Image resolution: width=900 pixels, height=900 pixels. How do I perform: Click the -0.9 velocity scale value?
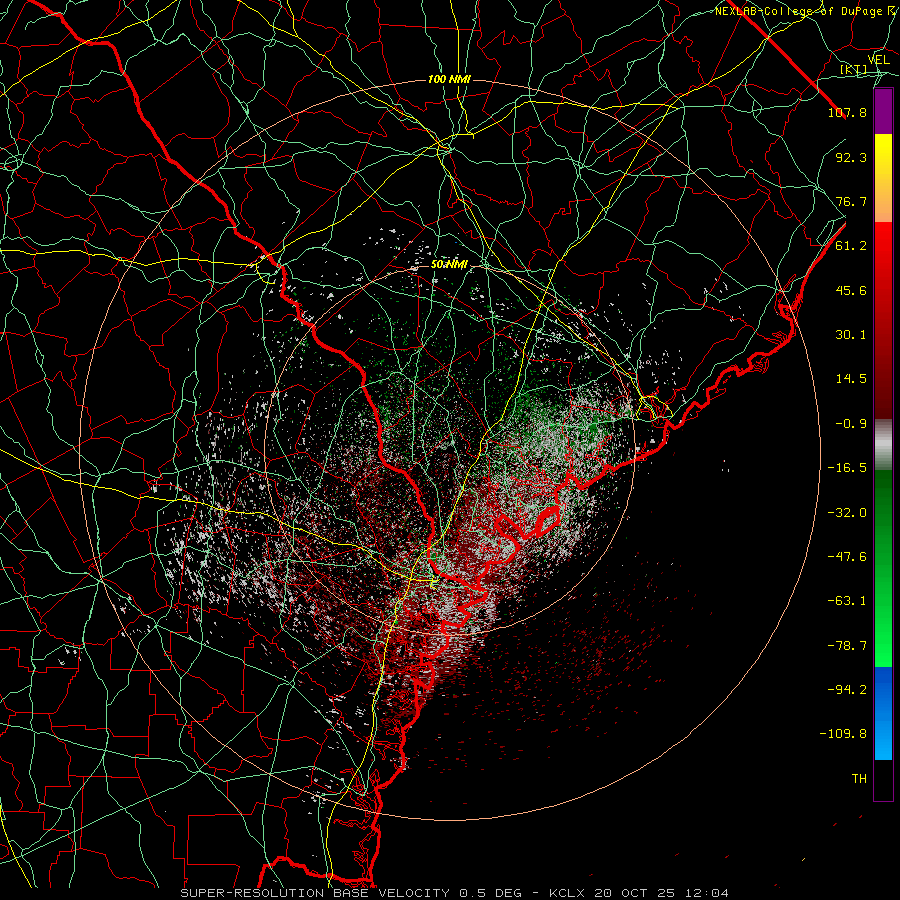[x=851, y=424]
